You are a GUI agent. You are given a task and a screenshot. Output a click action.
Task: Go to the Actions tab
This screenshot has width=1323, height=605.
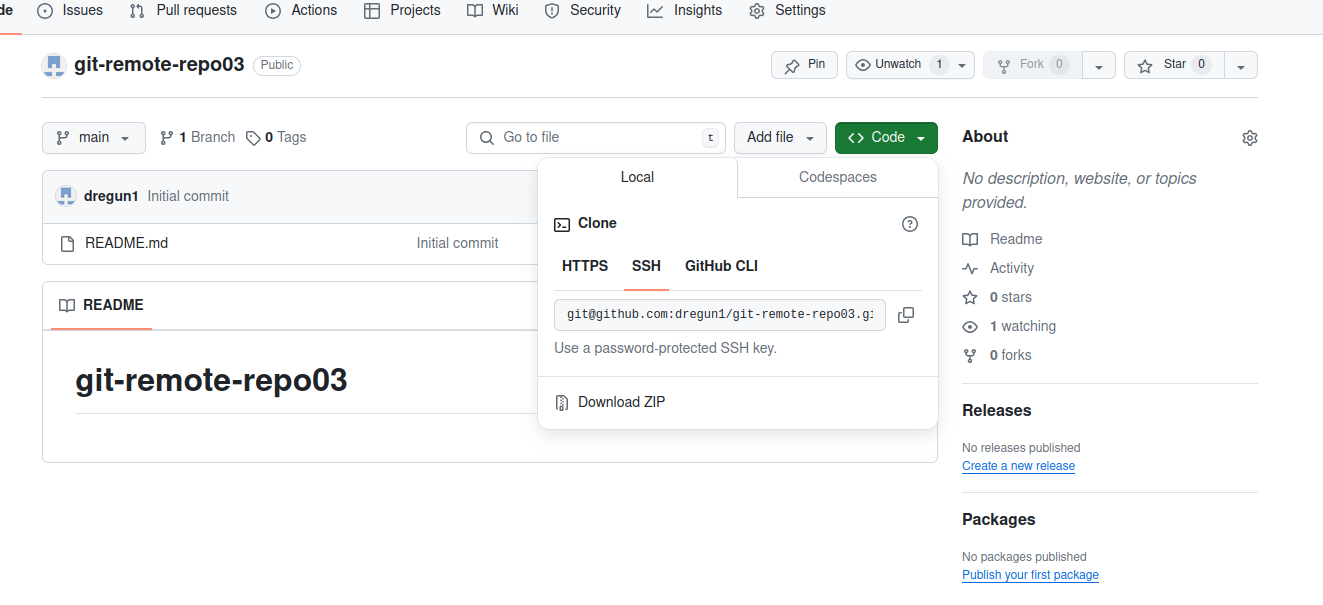tap(301, 10)
